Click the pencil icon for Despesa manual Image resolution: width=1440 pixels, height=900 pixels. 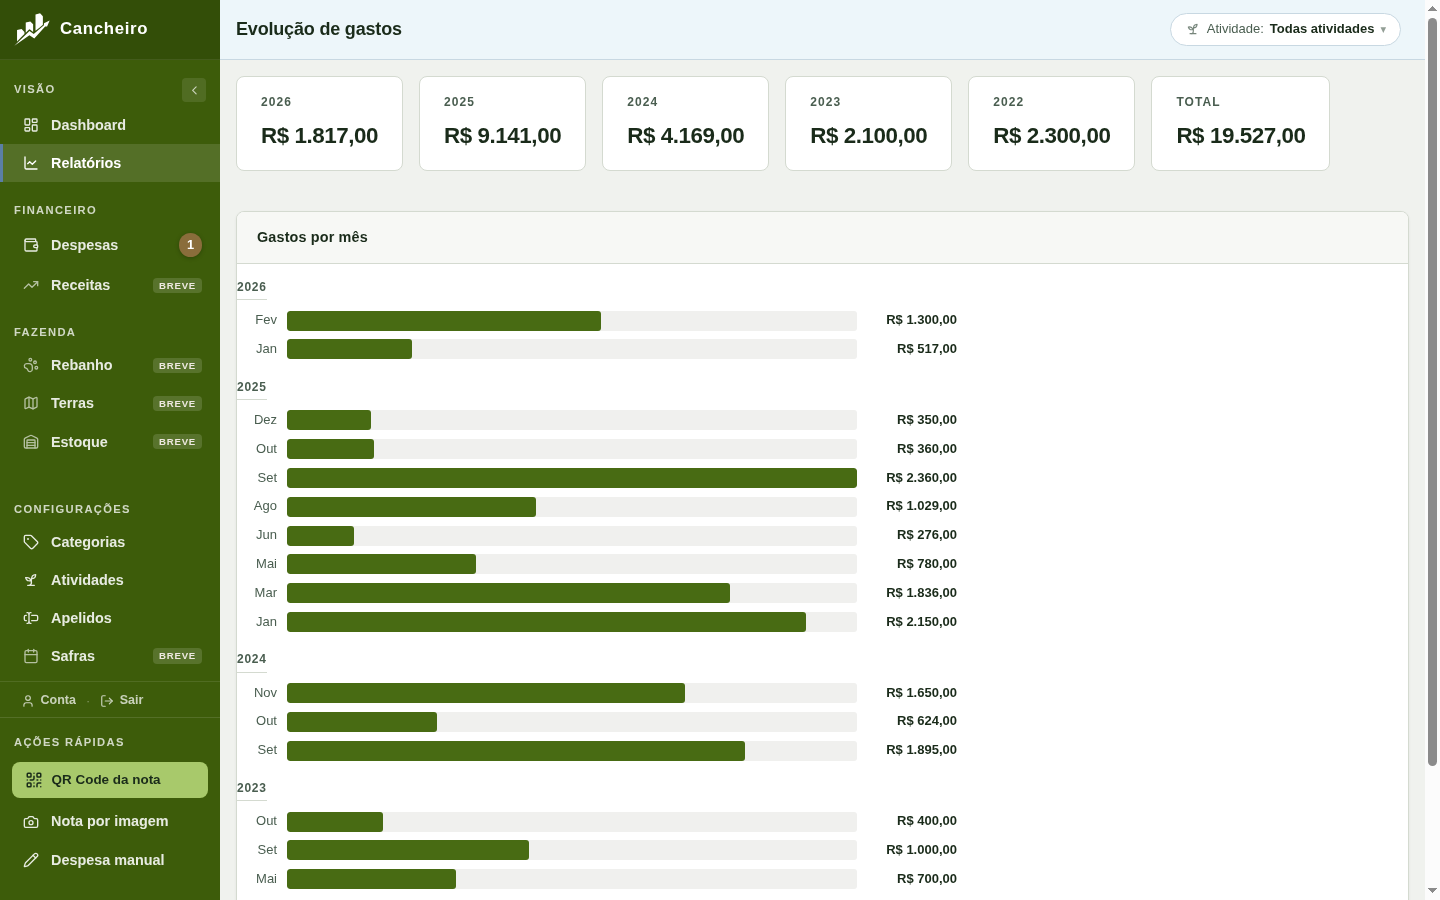[31, 860]
